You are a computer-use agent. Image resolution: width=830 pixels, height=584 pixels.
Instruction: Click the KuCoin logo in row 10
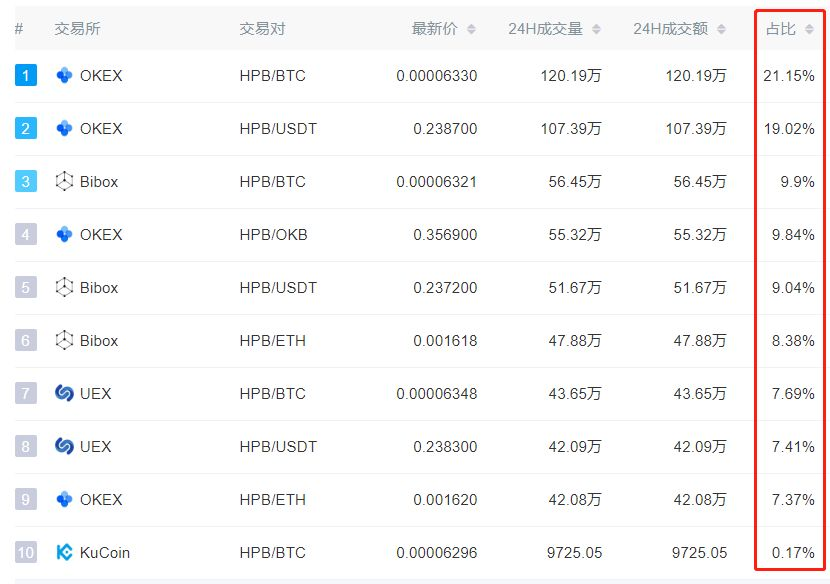tap(64, 552)
